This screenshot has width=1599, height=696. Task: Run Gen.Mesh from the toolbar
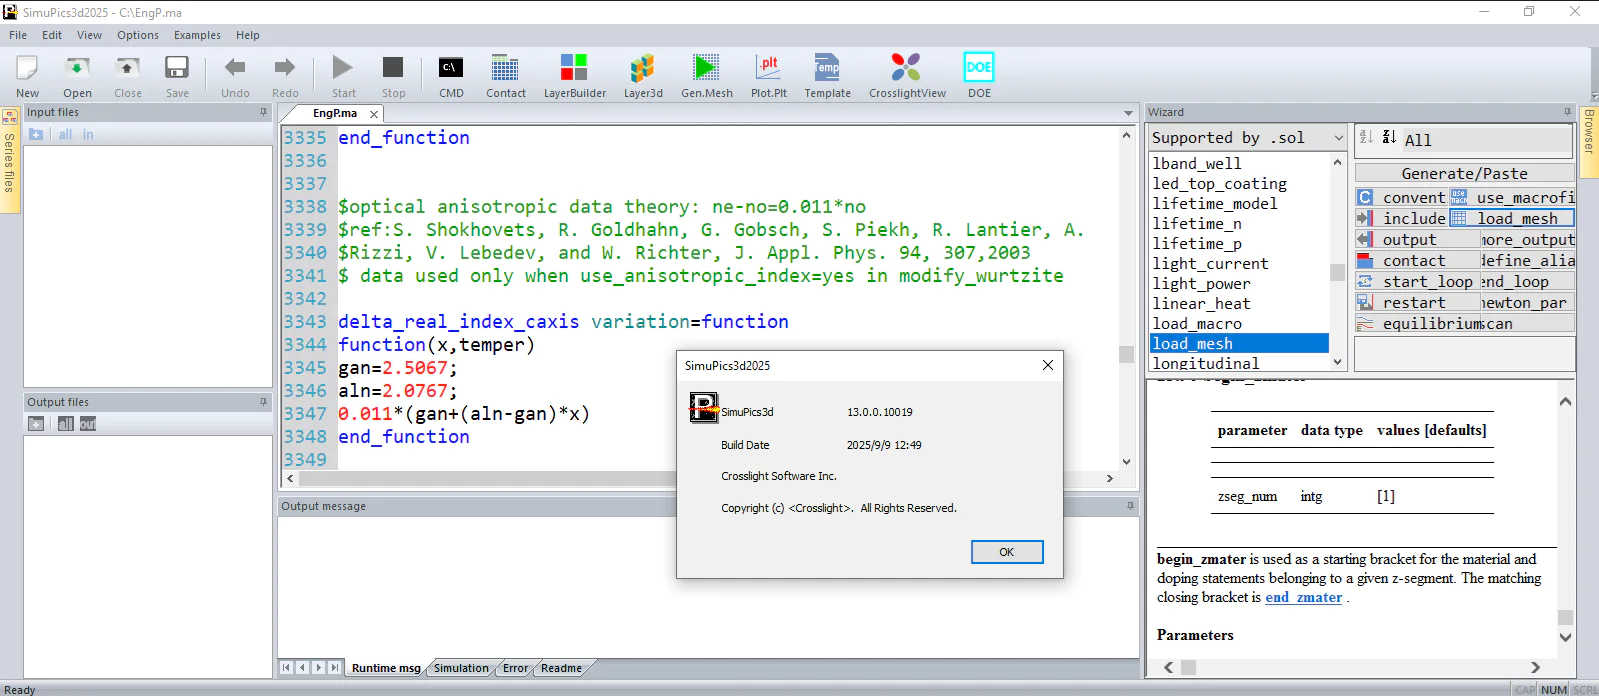click(x=706, y=76)
